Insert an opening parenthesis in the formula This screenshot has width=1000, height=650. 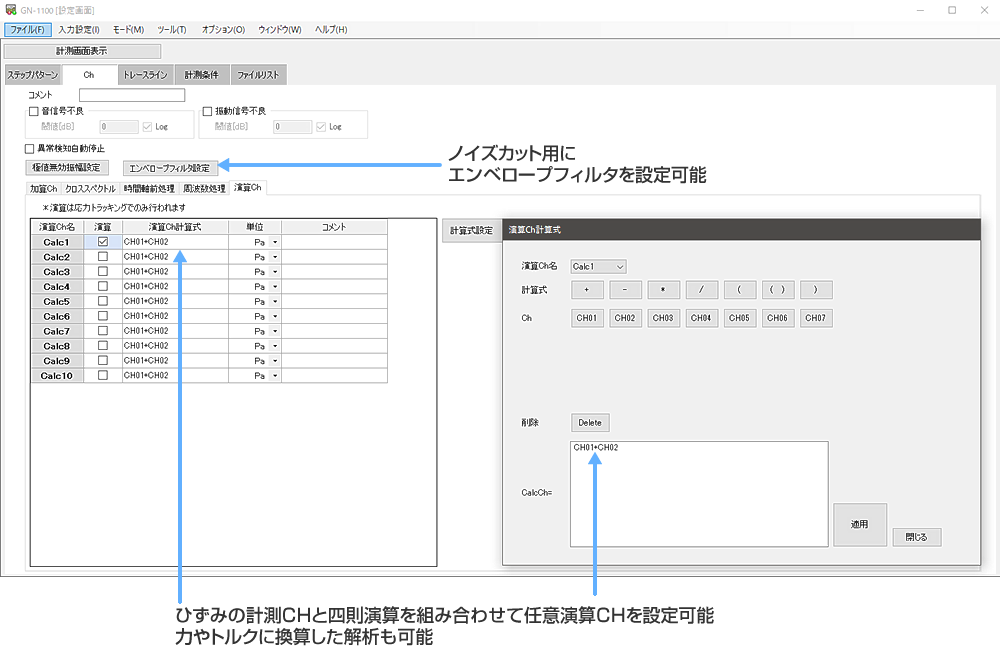coord(740,290)
